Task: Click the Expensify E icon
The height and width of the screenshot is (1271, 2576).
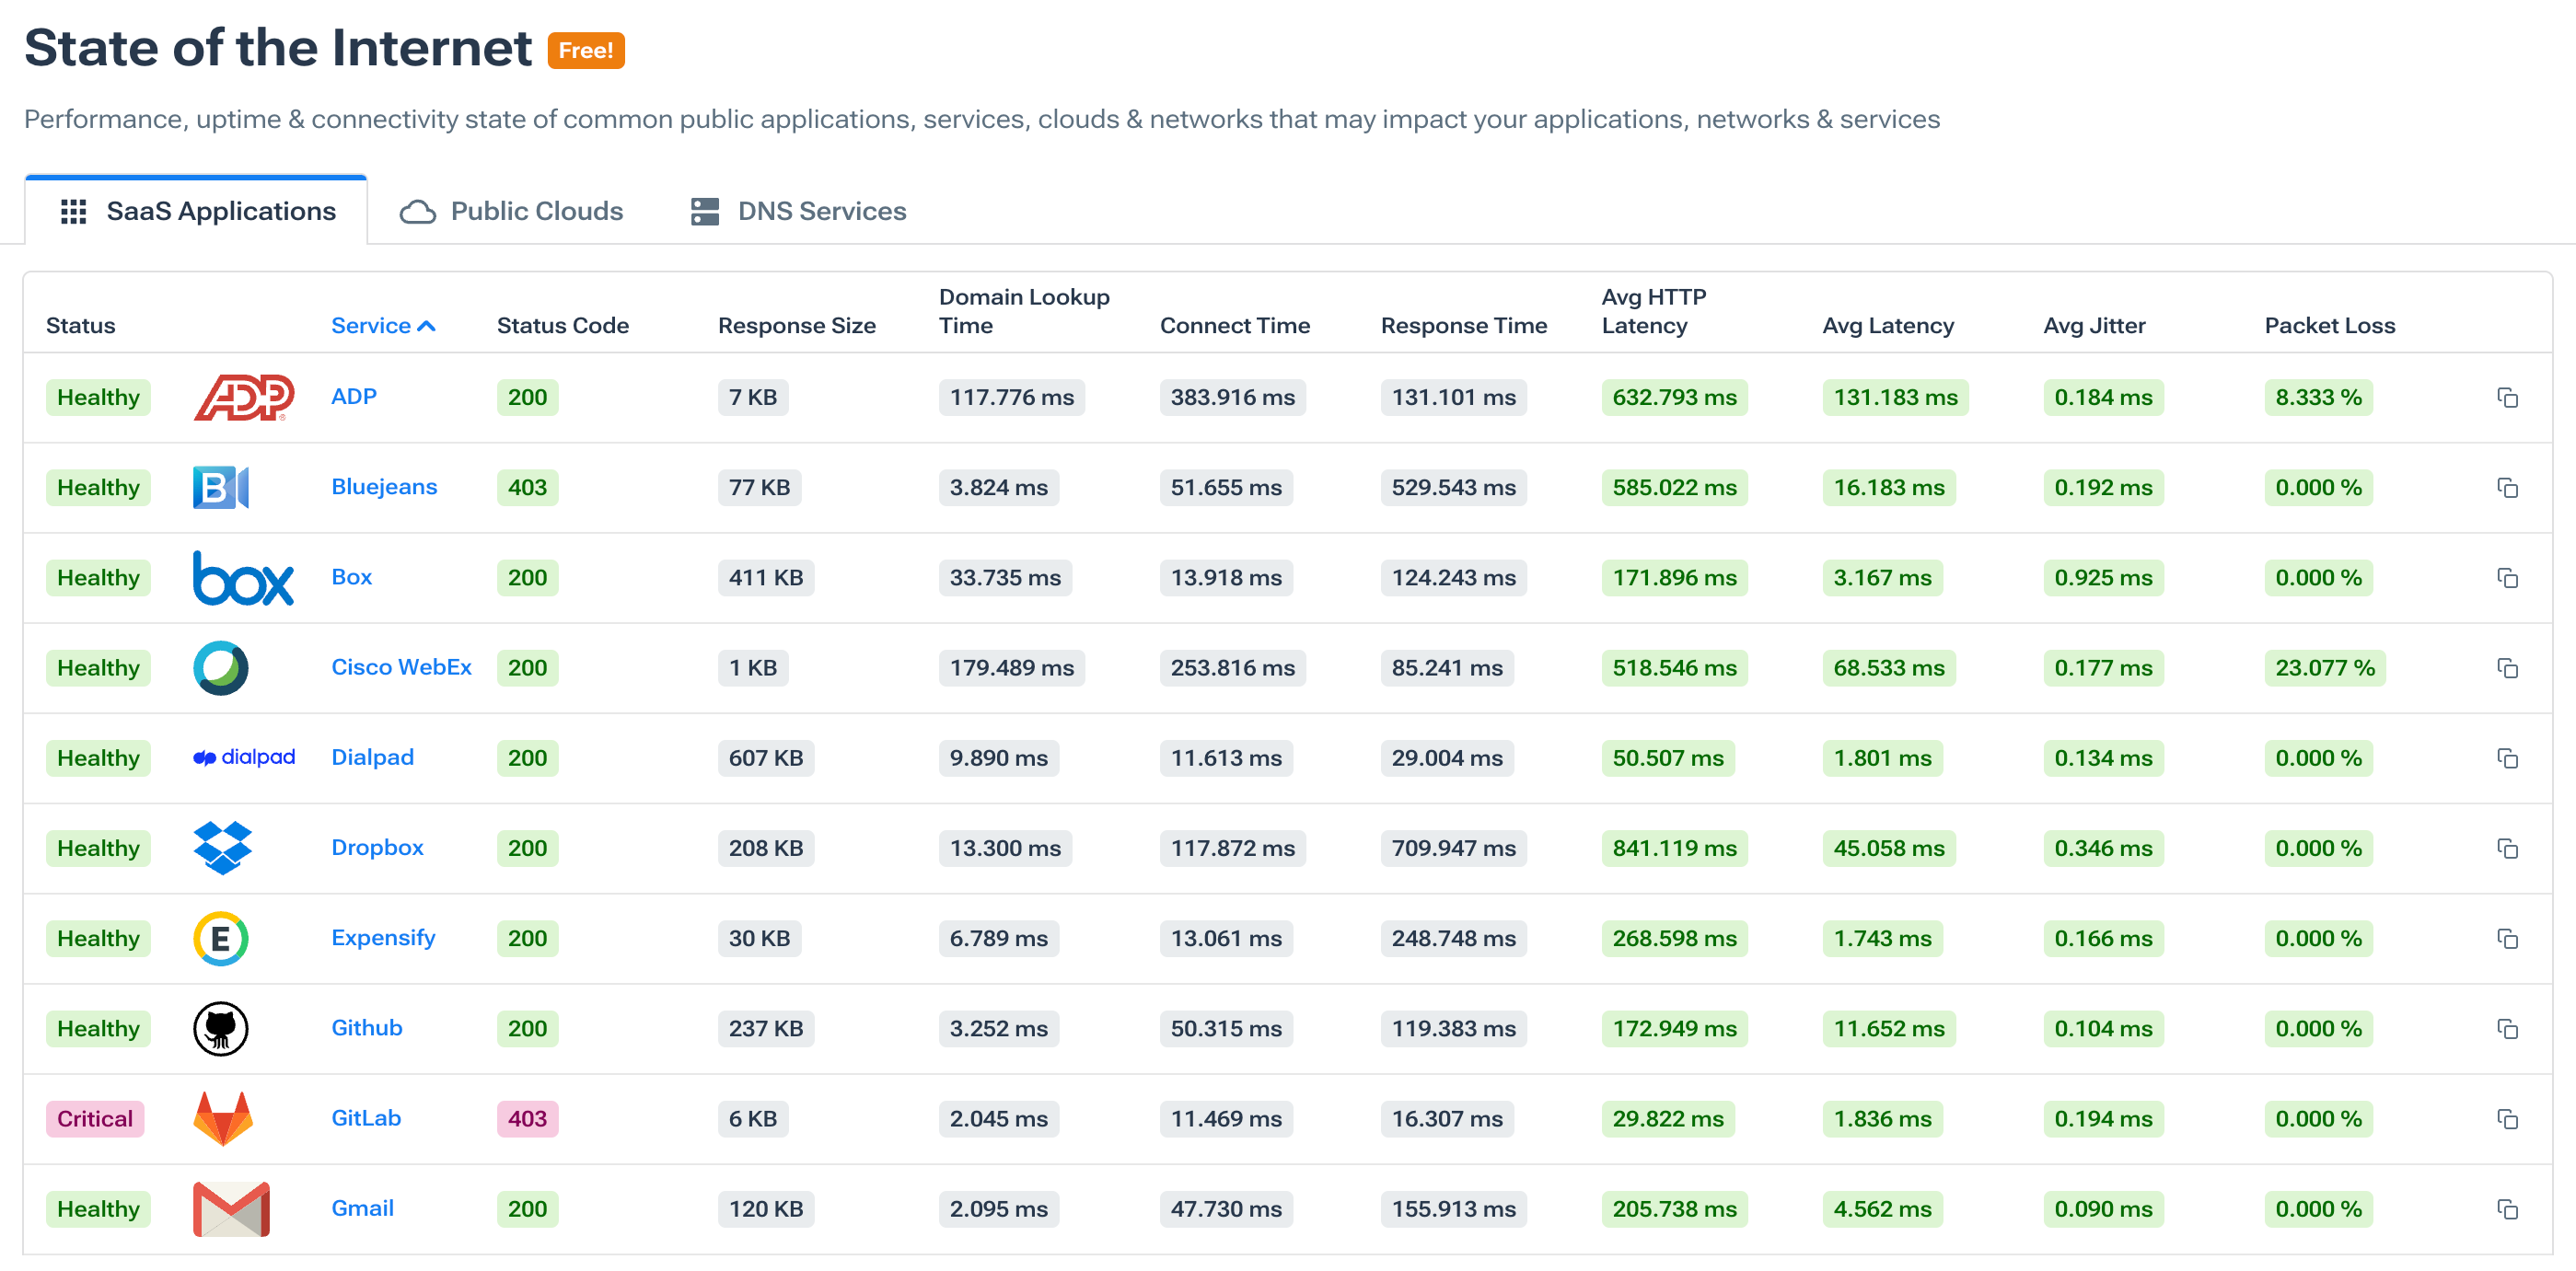Action: click(221, 938)
